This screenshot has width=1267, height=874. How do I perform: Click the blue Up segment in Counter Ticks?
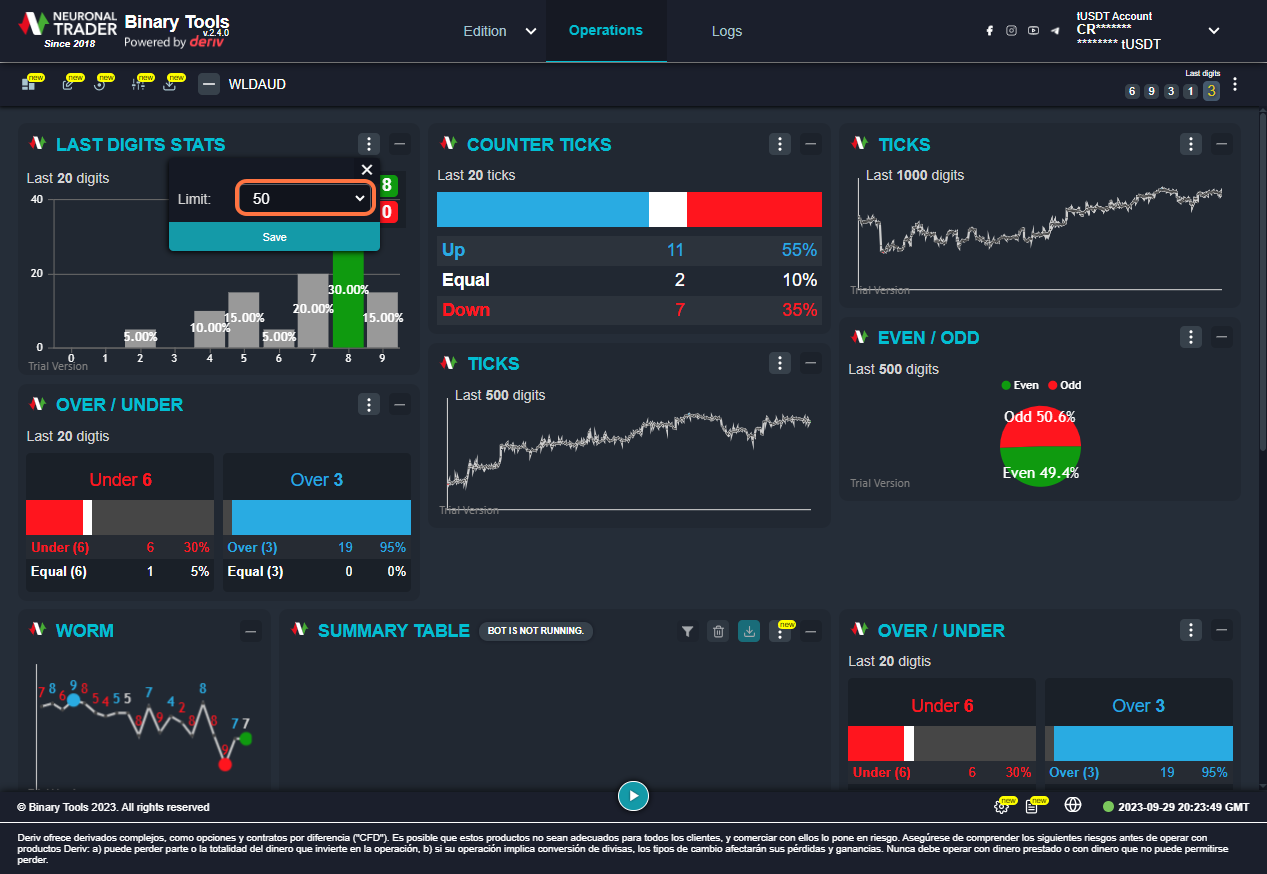click(x=543, y=210)
